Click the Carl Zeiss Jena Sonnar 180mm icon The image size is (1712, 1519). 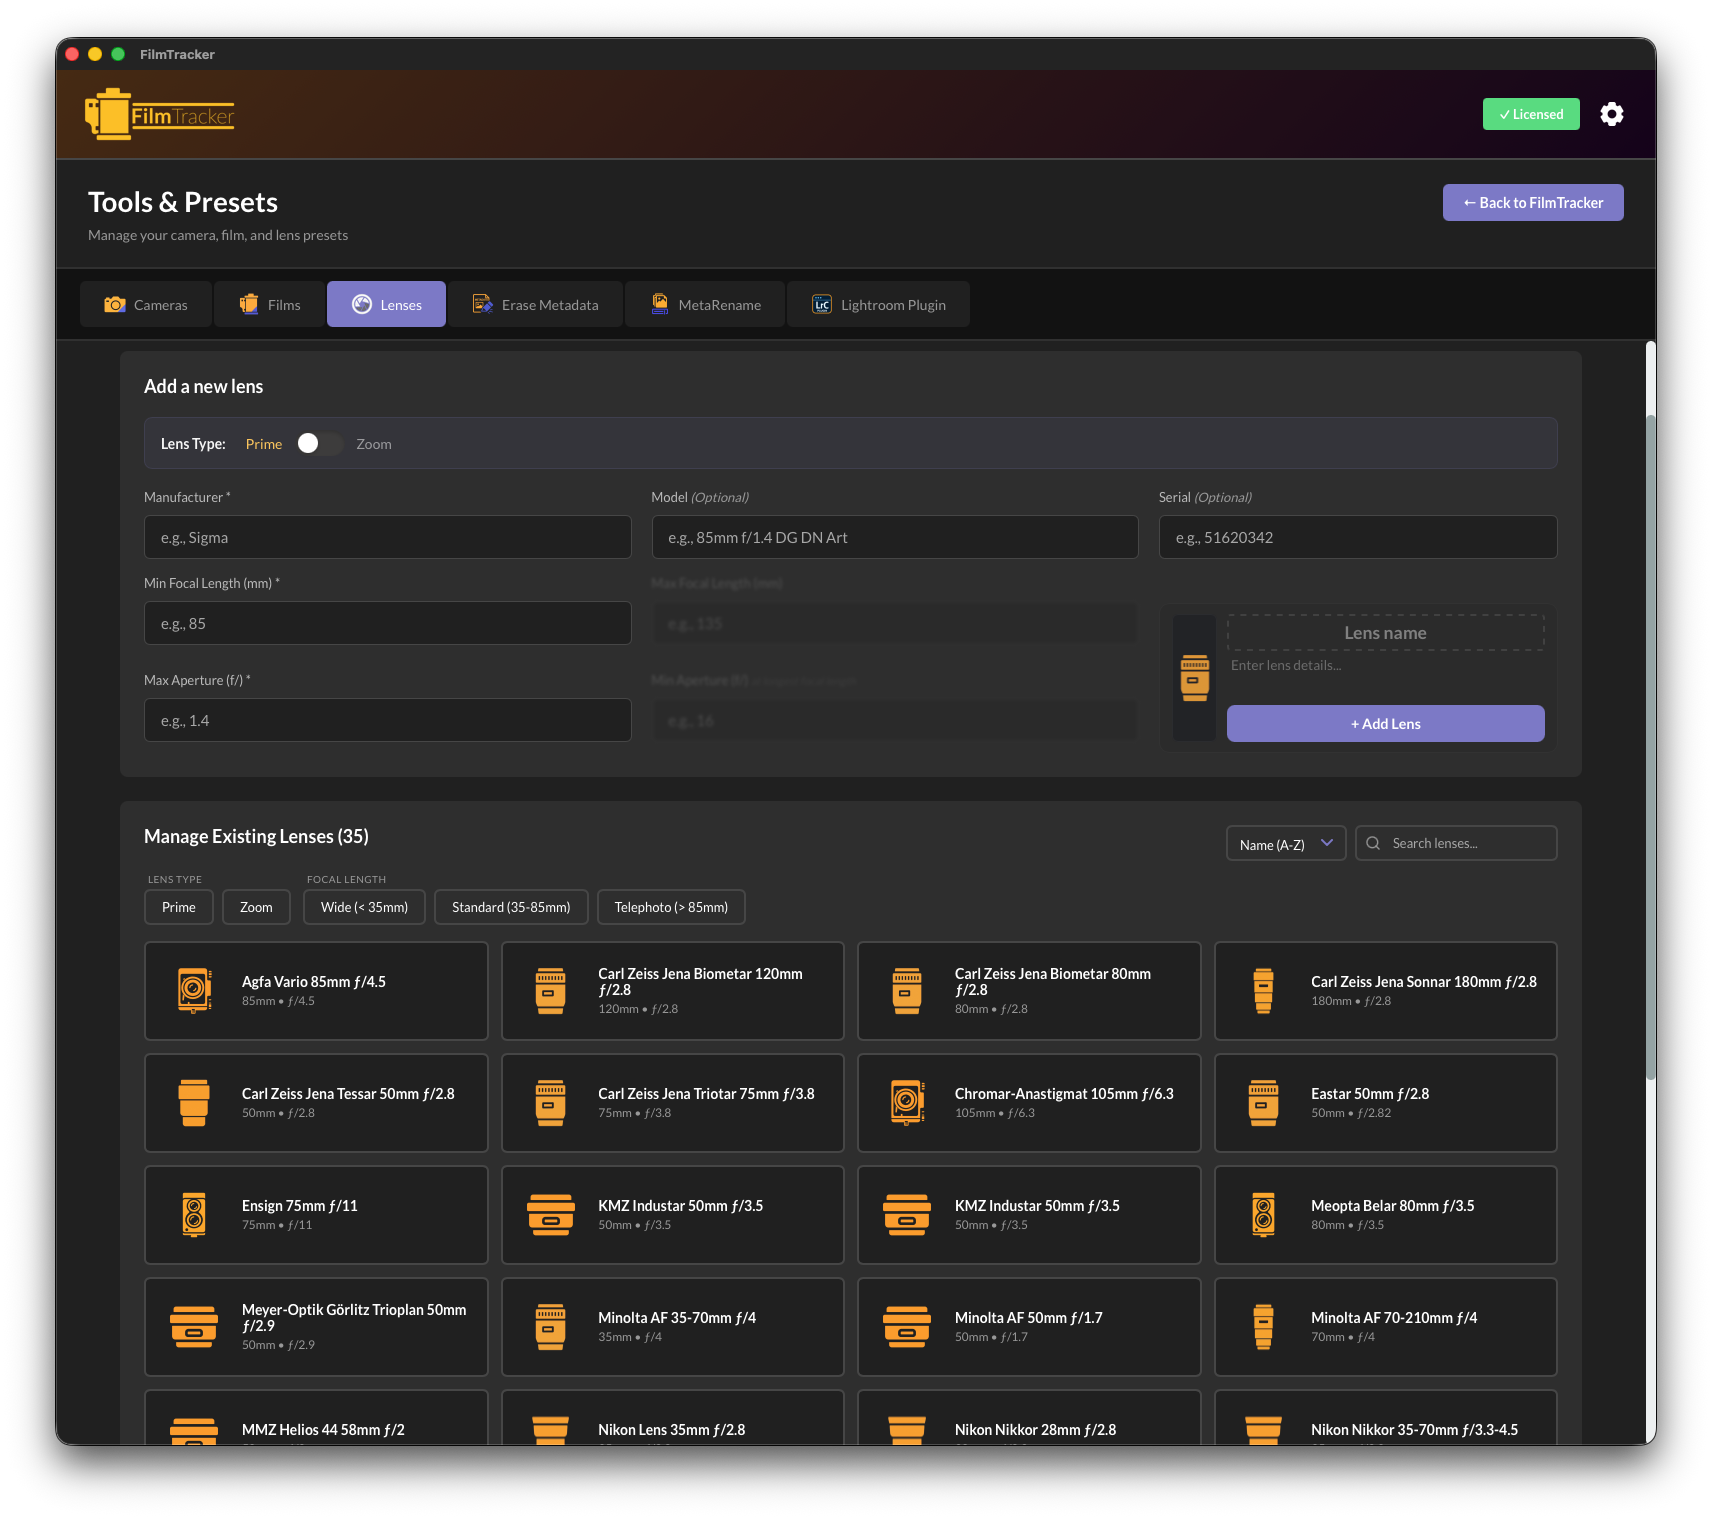click(x=1263, y=990)
